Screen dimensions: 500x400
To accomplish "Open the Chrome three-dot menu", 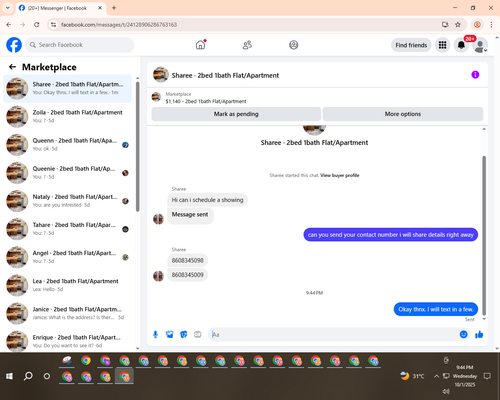I will [491, 24].
